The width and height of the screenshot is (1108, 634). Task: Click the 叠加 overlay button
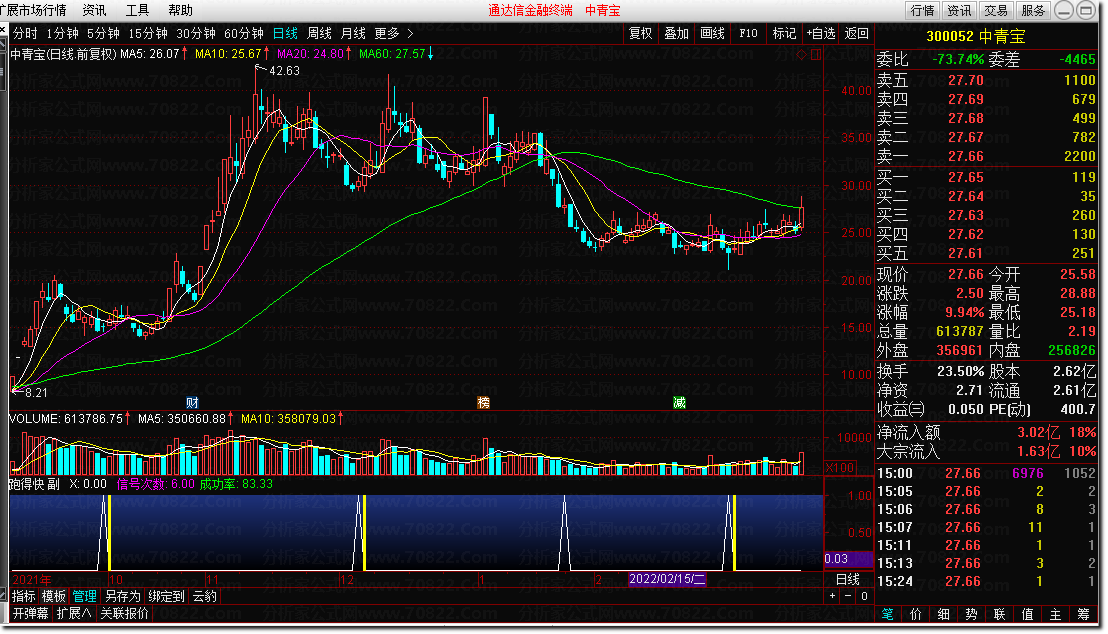tap(676, 33)
